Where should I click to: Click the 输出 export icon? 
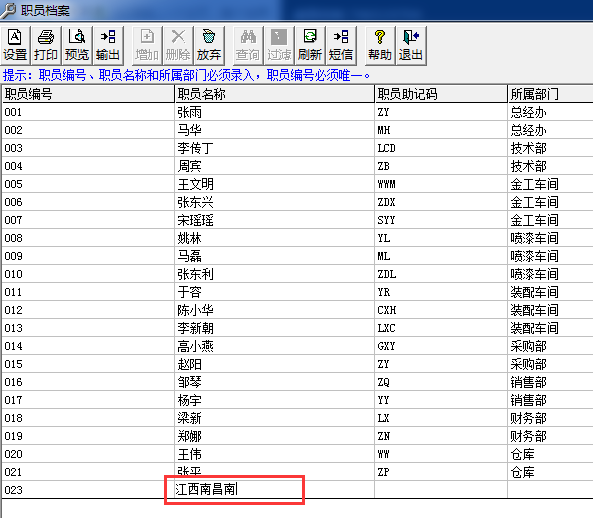tap(108, 45)
